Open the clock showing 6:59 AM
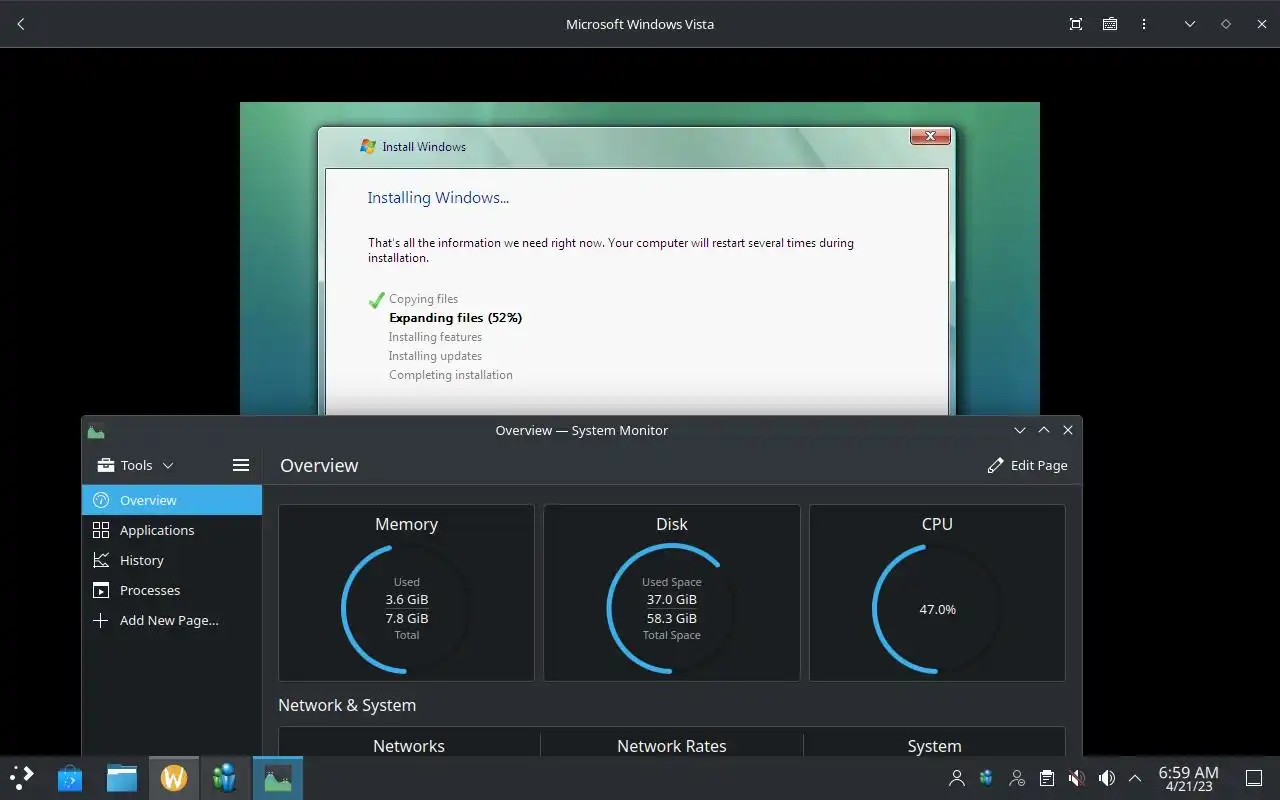 click(1188, 778)
